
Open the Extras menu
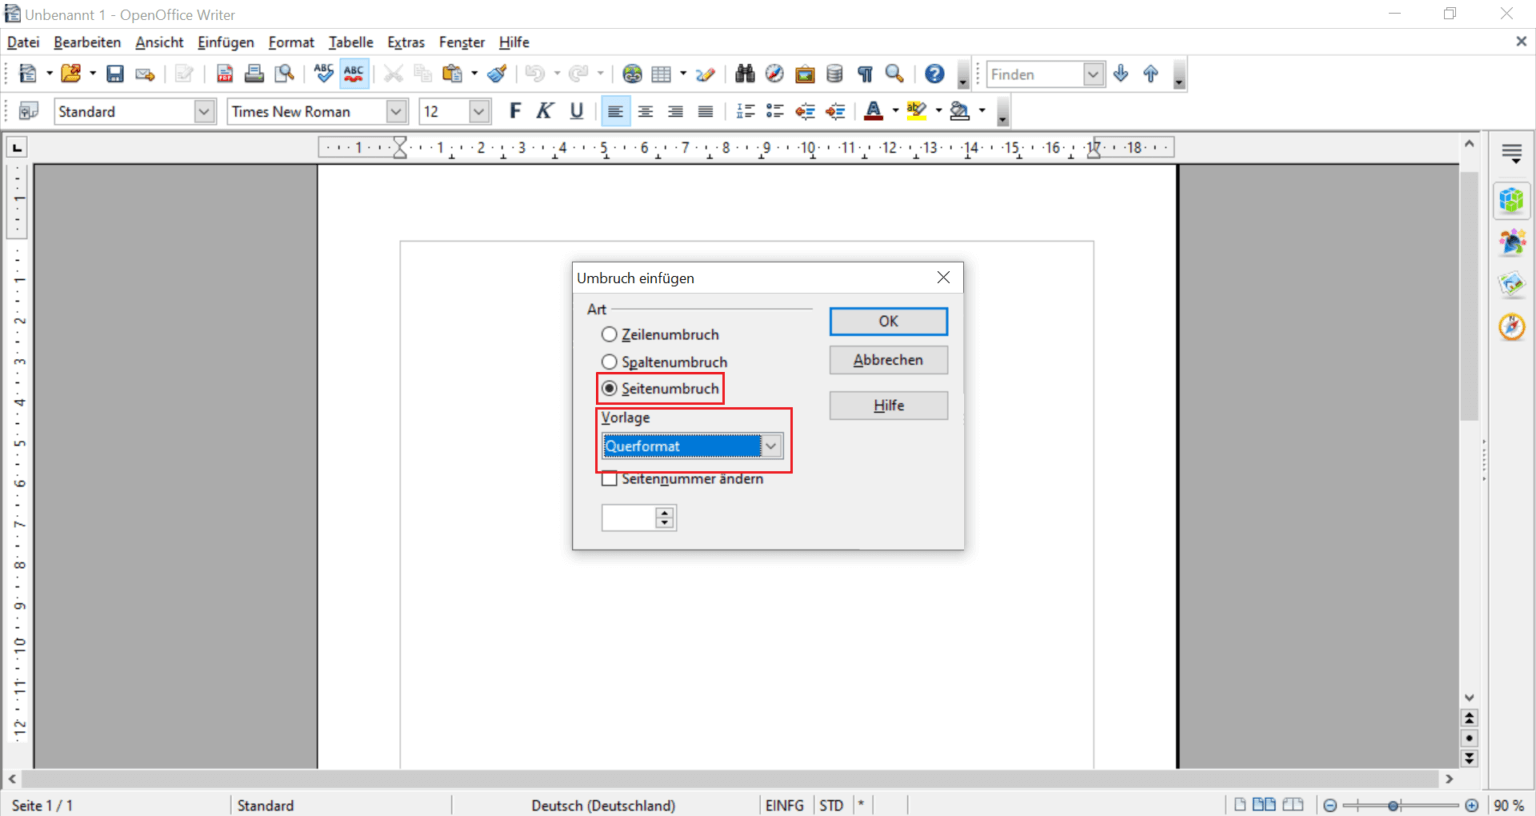click(406, 42)
